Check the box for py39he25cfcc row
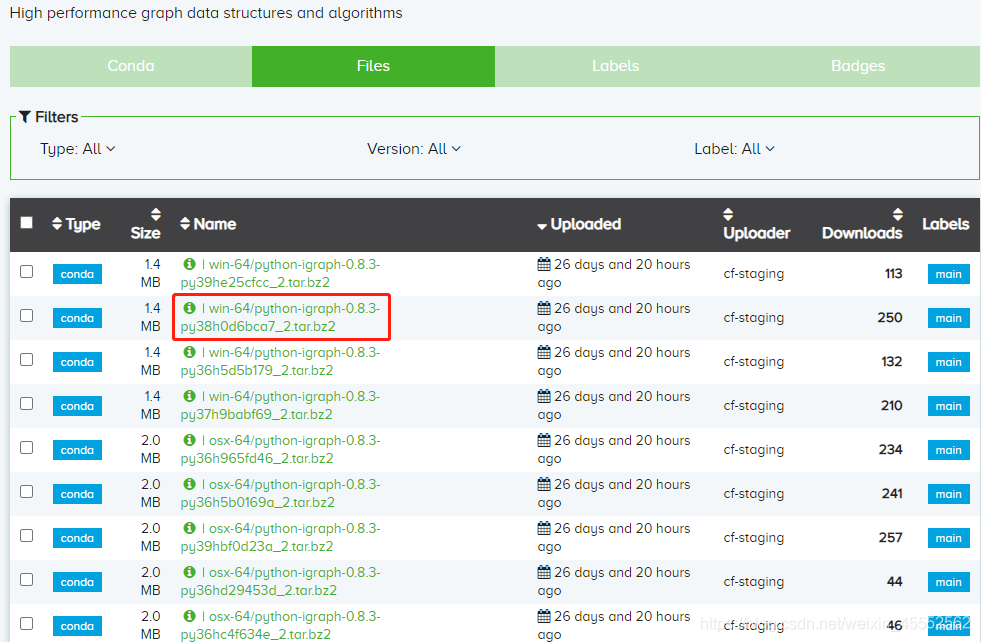This screenshot has width=981, height=642. pos(26,272)
